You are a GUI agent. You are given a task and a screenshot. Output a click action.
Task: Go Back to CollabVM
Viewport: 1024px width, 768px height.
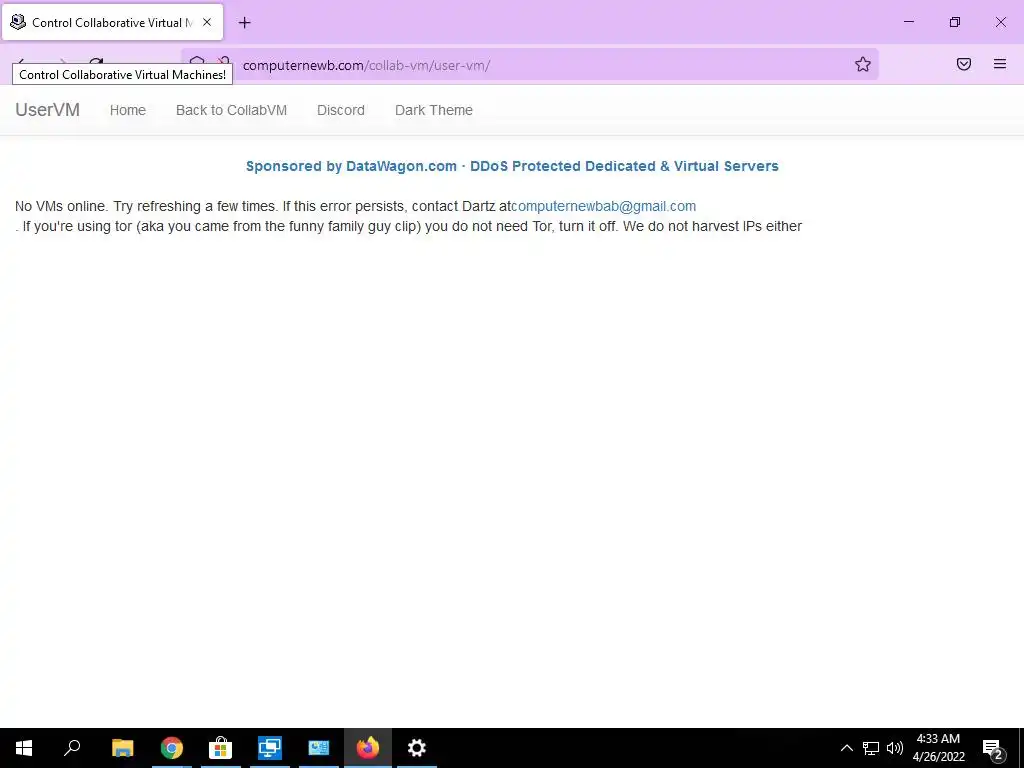(231, 110)
